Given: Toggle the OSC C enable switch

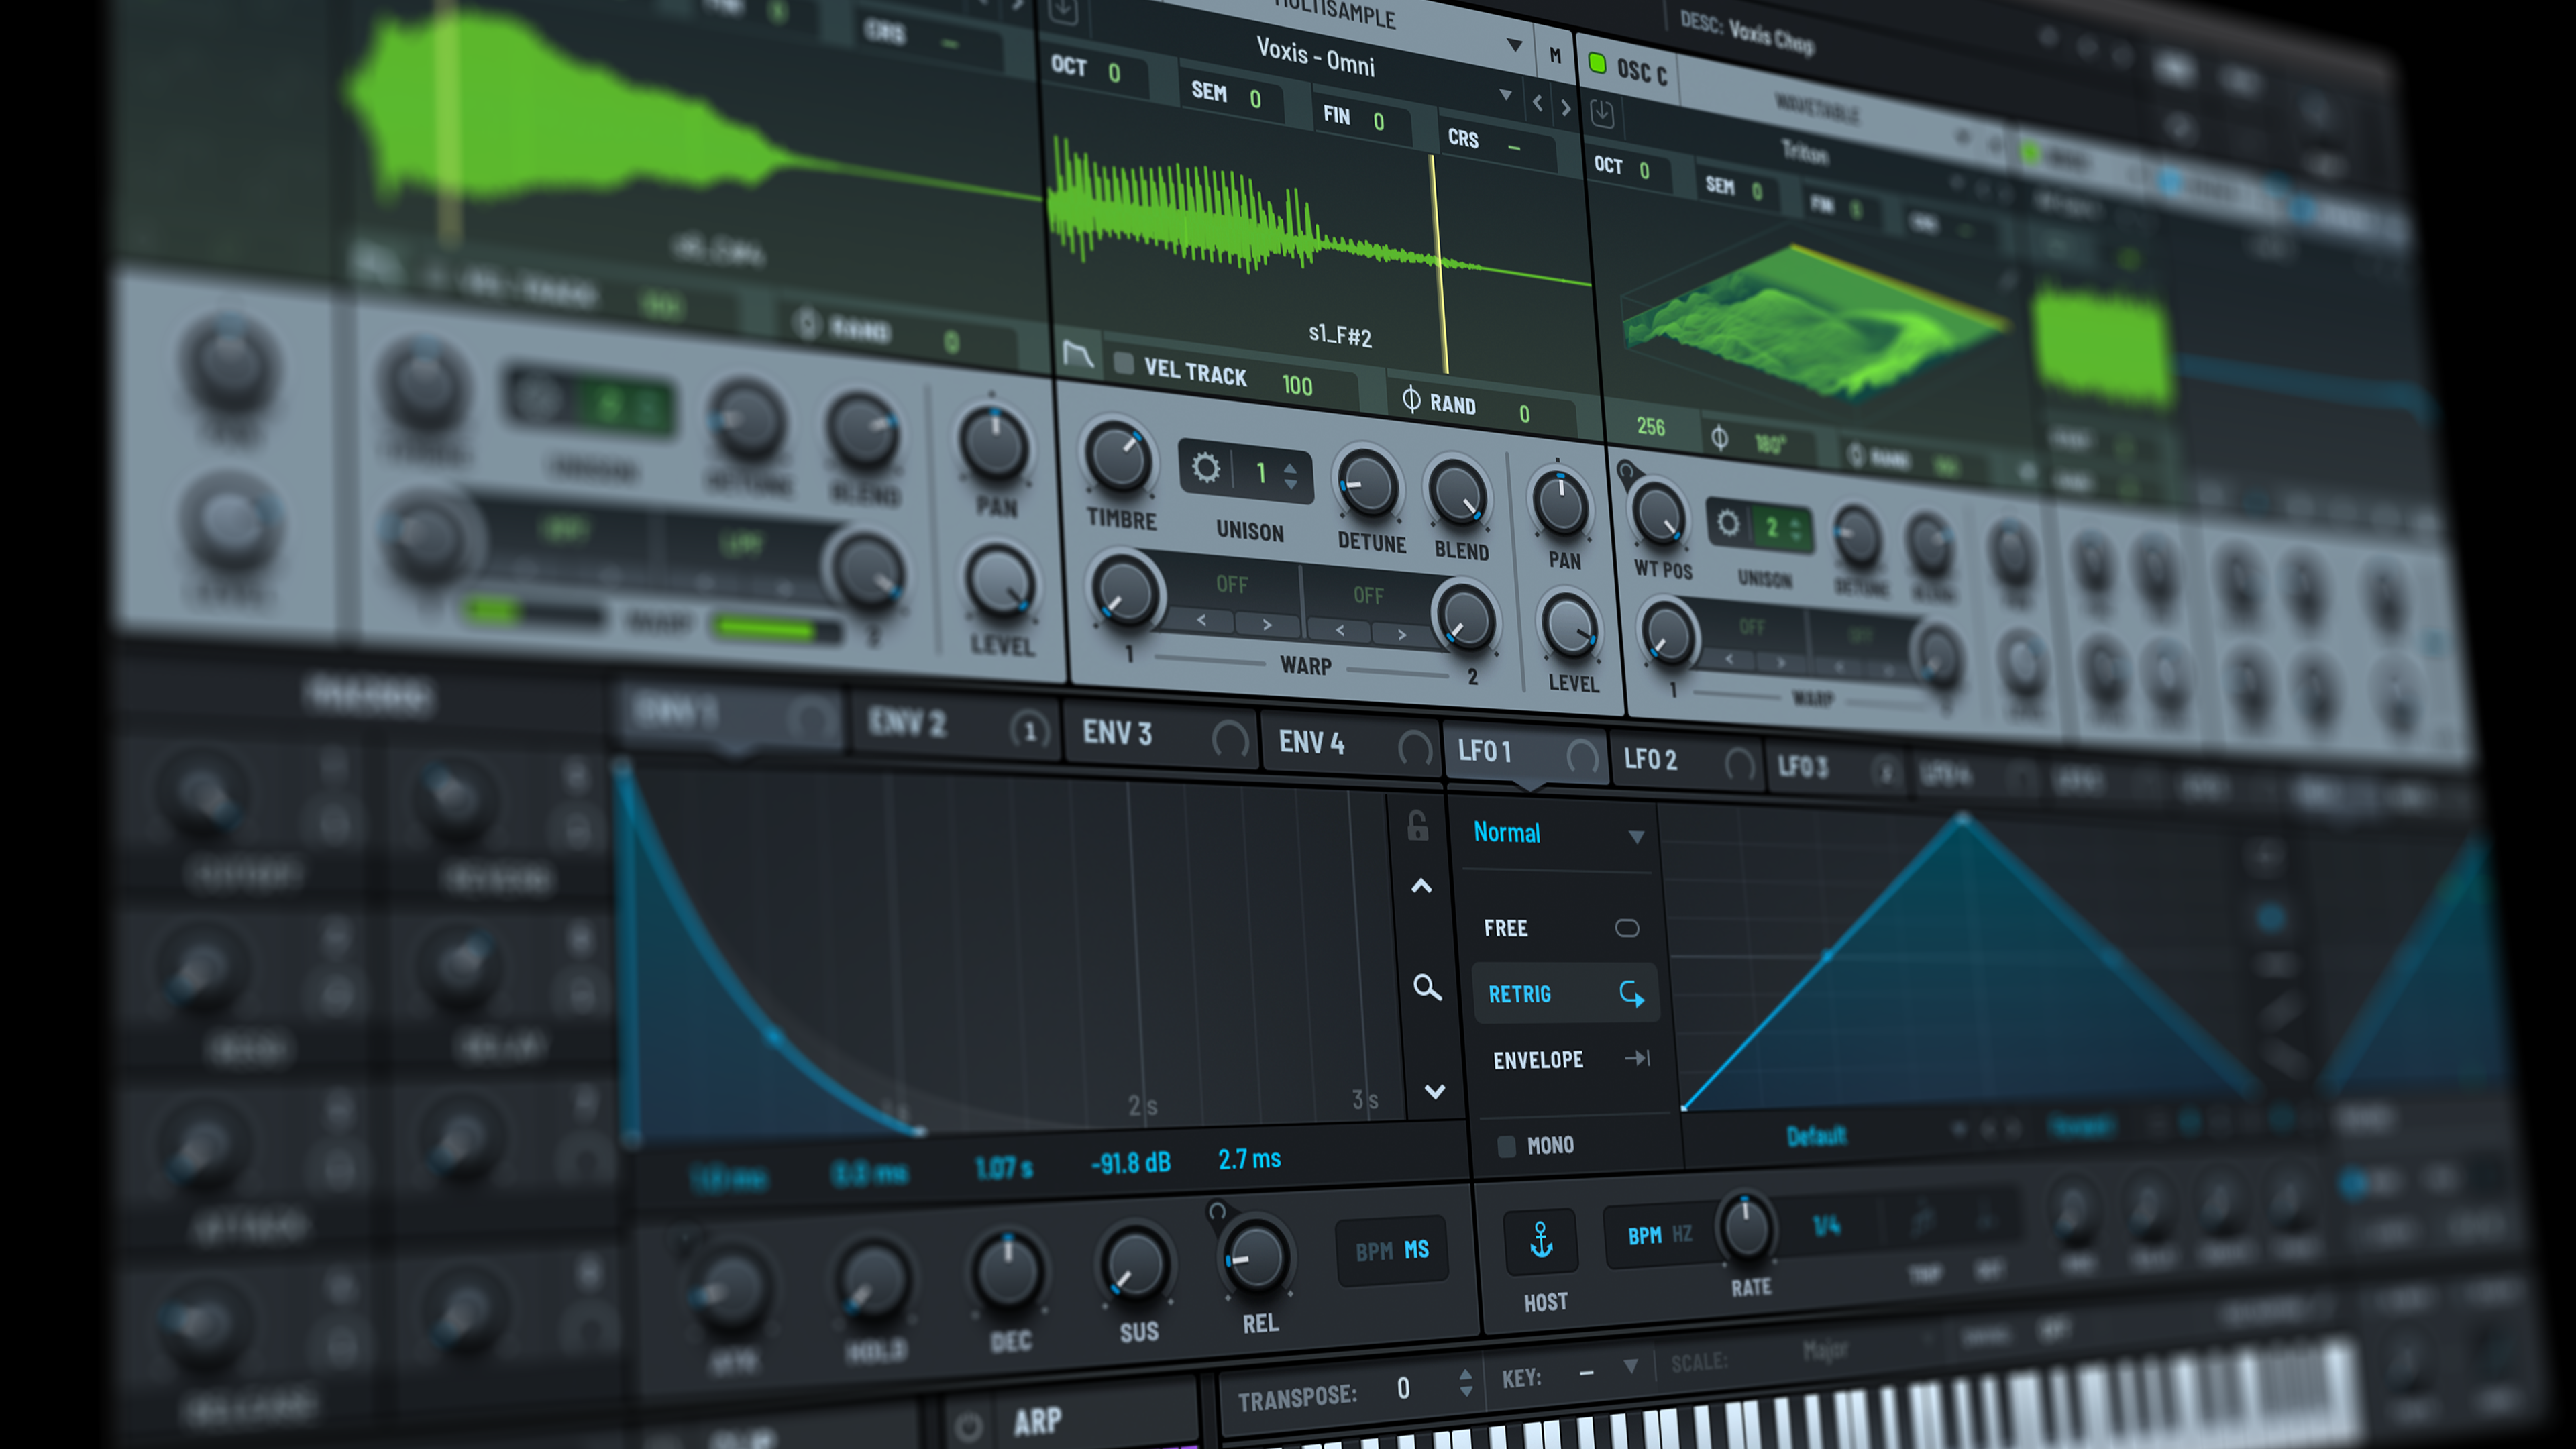Looking at the screenshot, I should 1597,64.
